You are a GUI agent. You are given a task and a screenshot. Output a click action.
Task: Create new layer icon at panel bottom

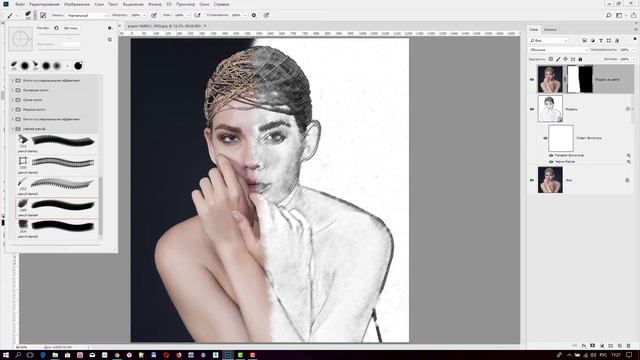pyautogui.click(x=620, y=346)
